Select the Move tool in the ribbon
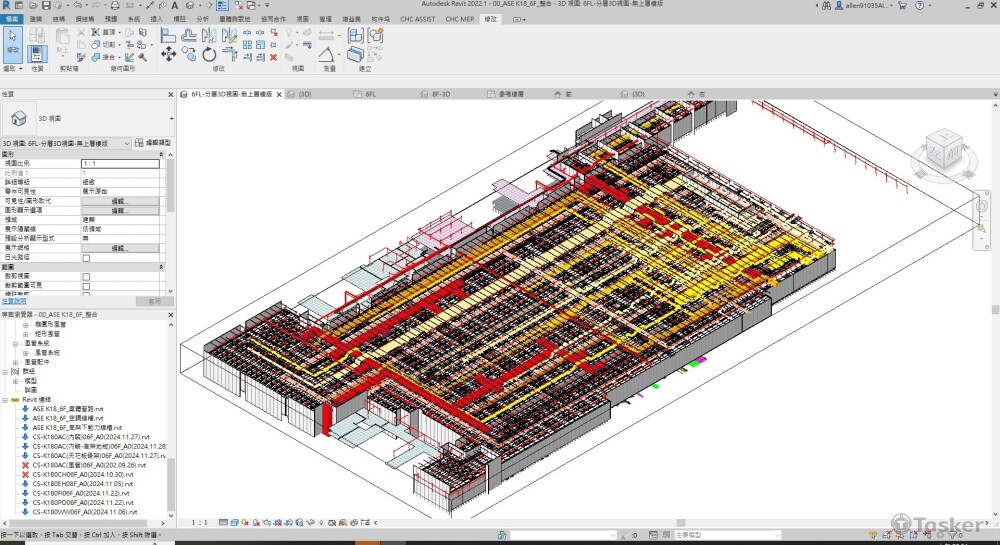The width and height of the screenshot is (1000, 545). point(168,55)
